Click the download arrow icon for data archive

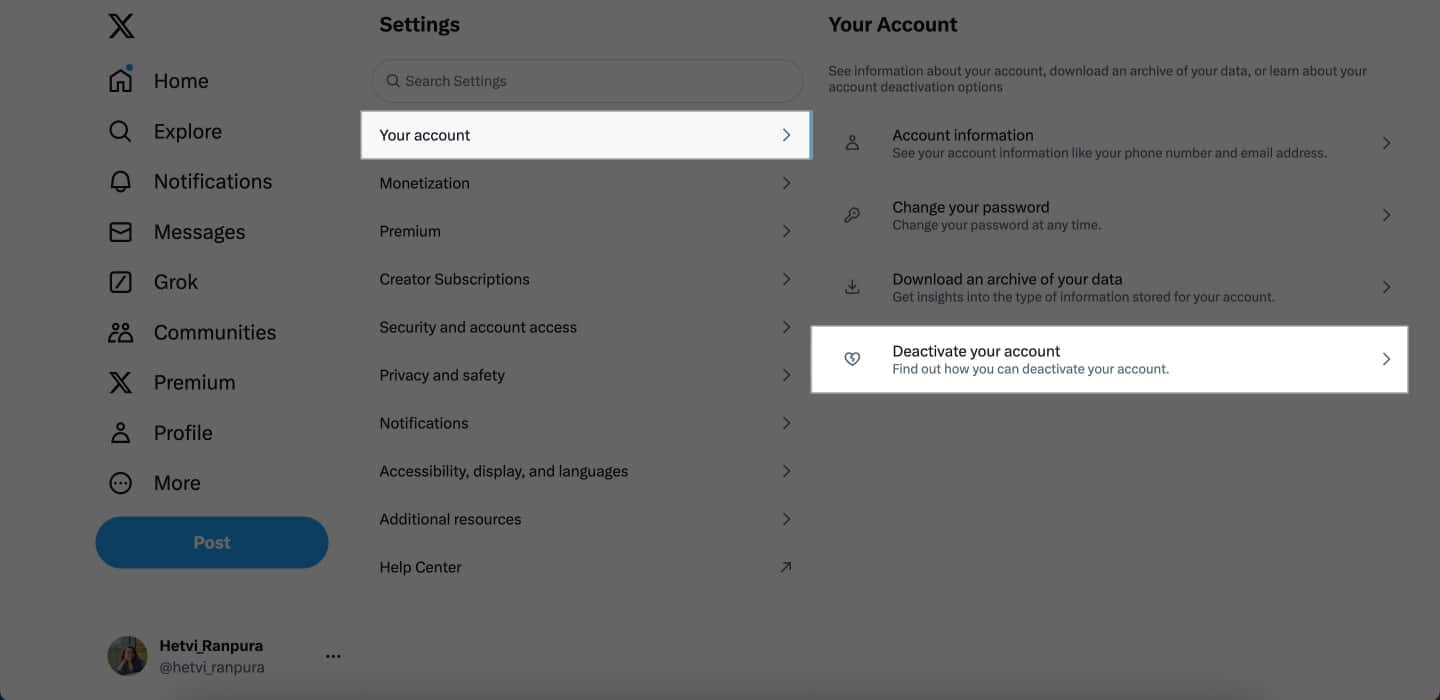(x=852, y=287)
